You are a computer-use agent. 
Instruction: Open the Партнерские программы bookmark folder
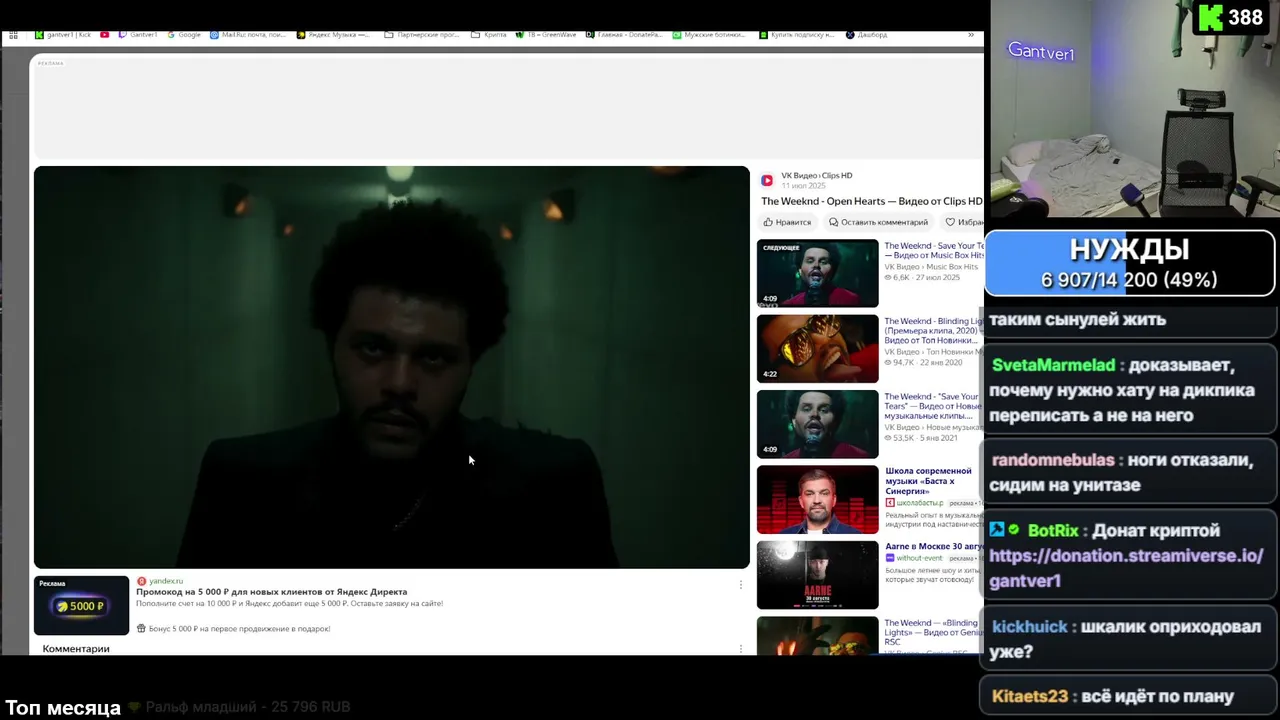pos(422,35)
